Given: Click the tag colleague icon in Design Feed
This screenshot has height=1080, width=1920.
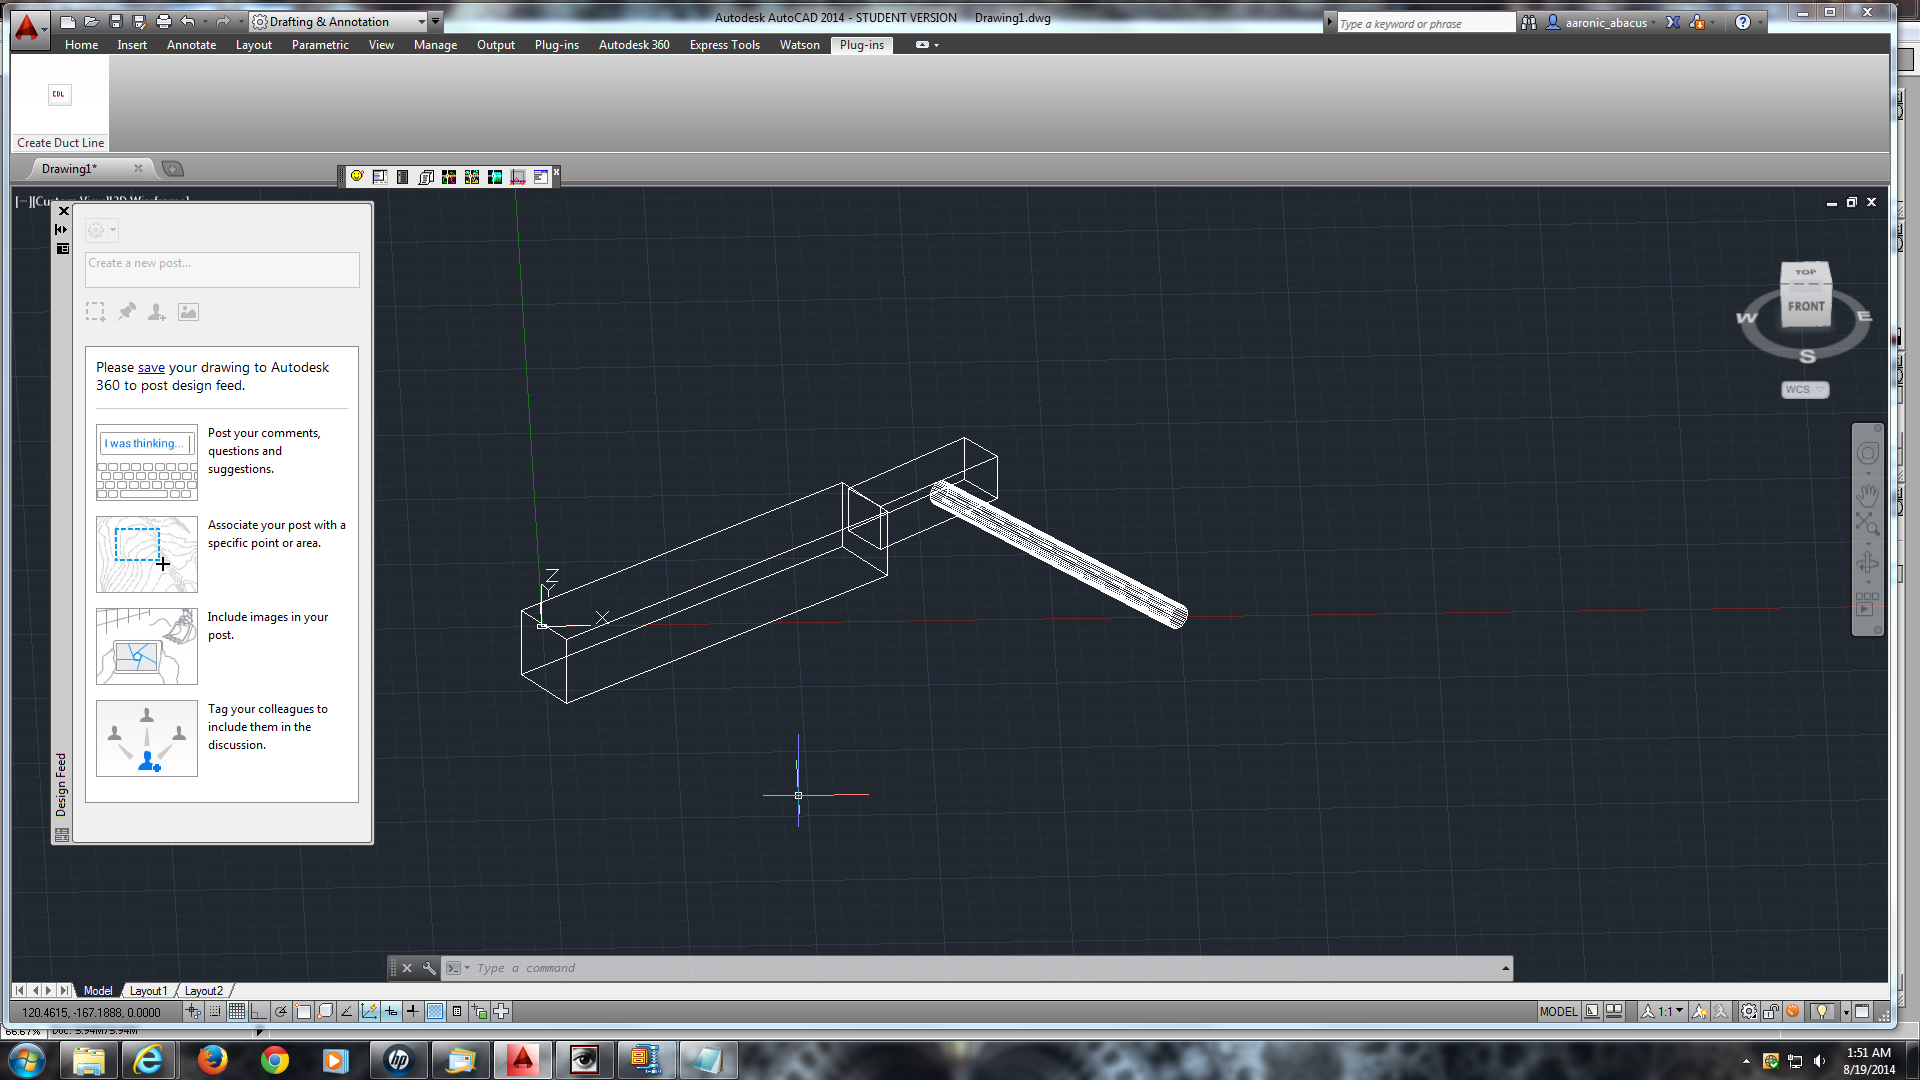Looking at the screenshot, I should pyautogui.click(x=157, y=312).
